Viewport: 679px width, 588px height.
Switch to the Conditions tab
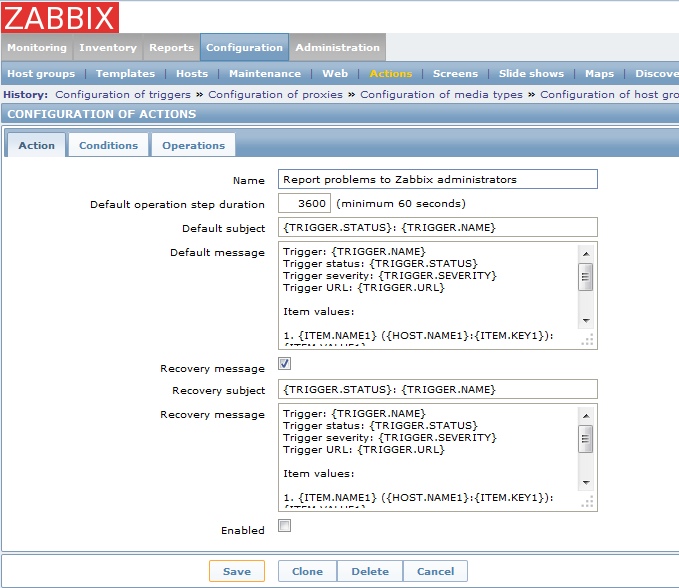(108, 145)
